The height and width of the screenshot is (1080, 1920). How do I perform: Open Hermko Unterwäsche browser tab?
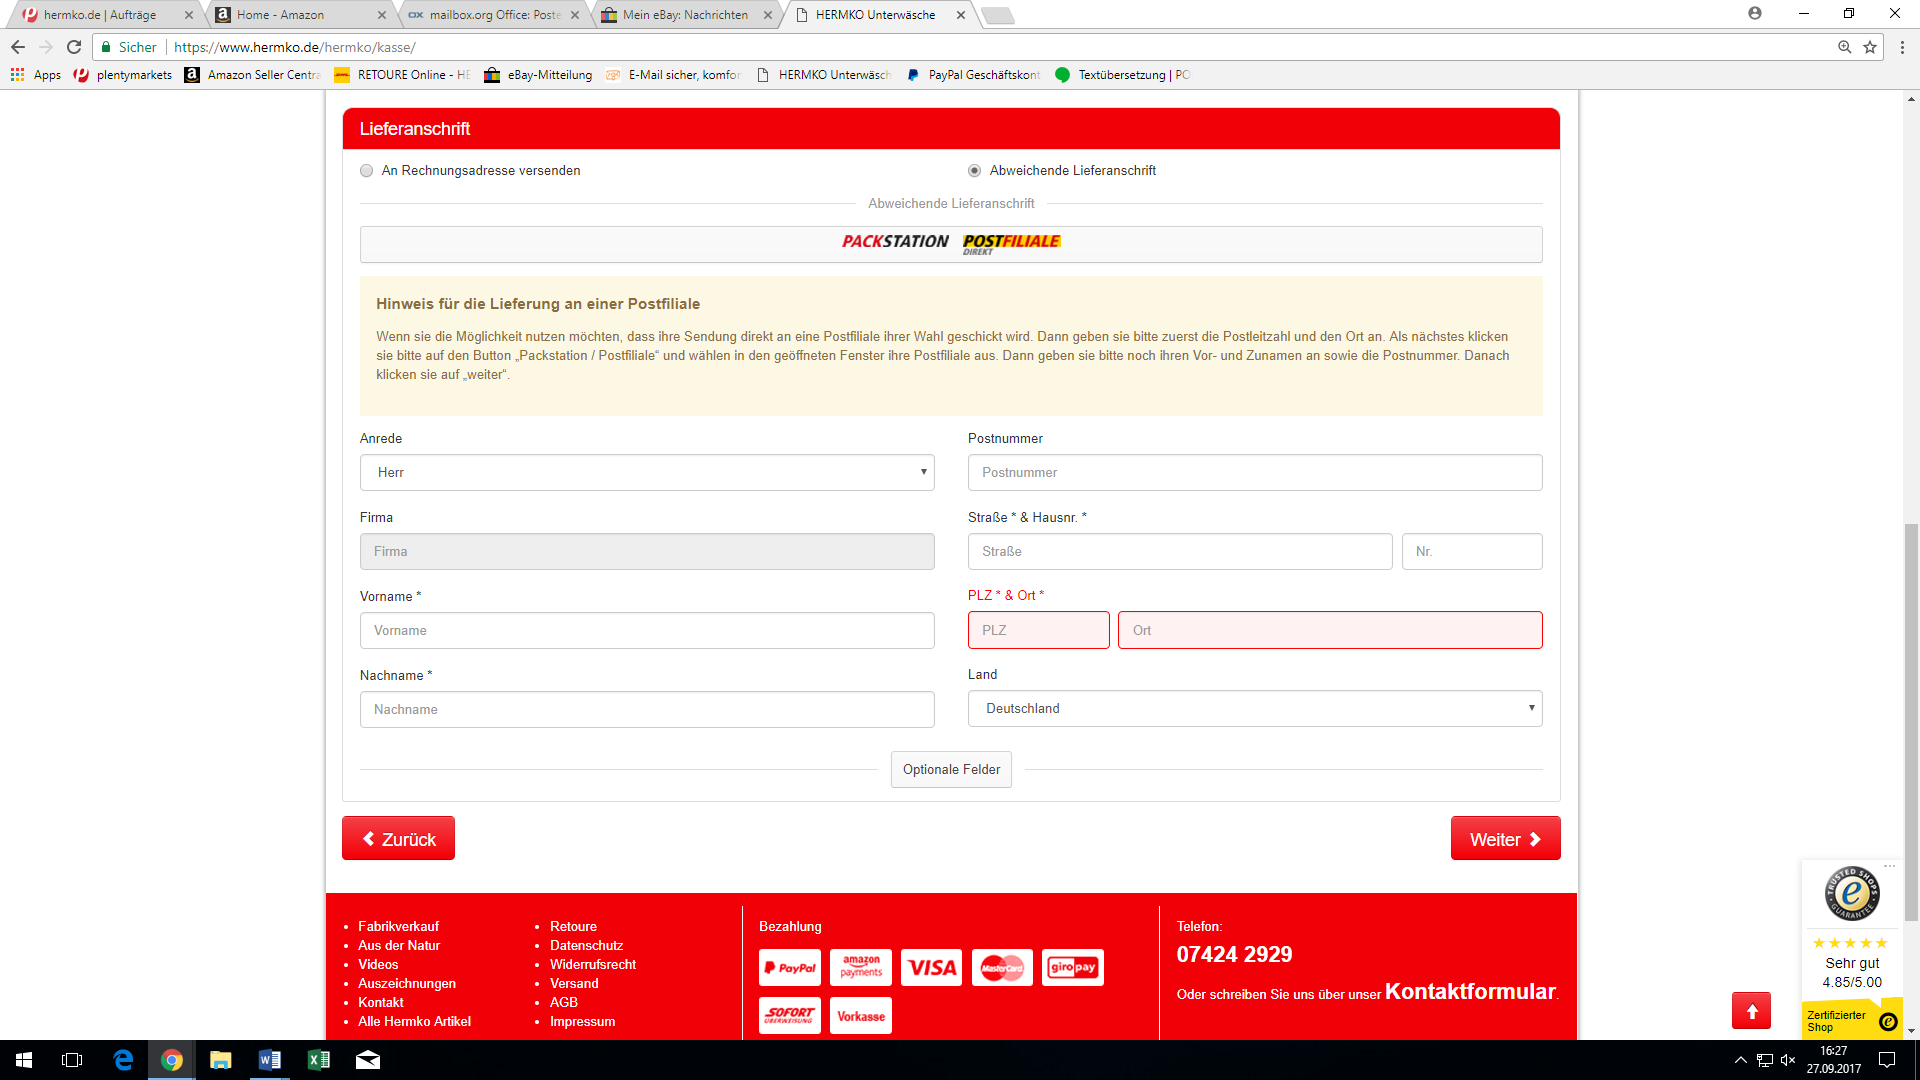point(884,15)
